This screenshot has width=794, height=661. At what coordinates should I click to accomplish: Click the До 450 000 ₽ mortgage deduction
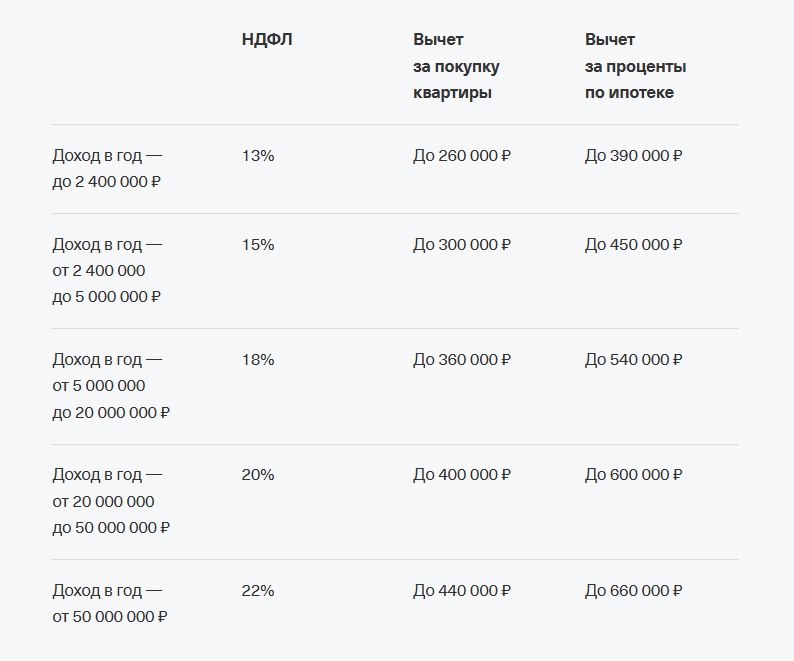(633, 245)
